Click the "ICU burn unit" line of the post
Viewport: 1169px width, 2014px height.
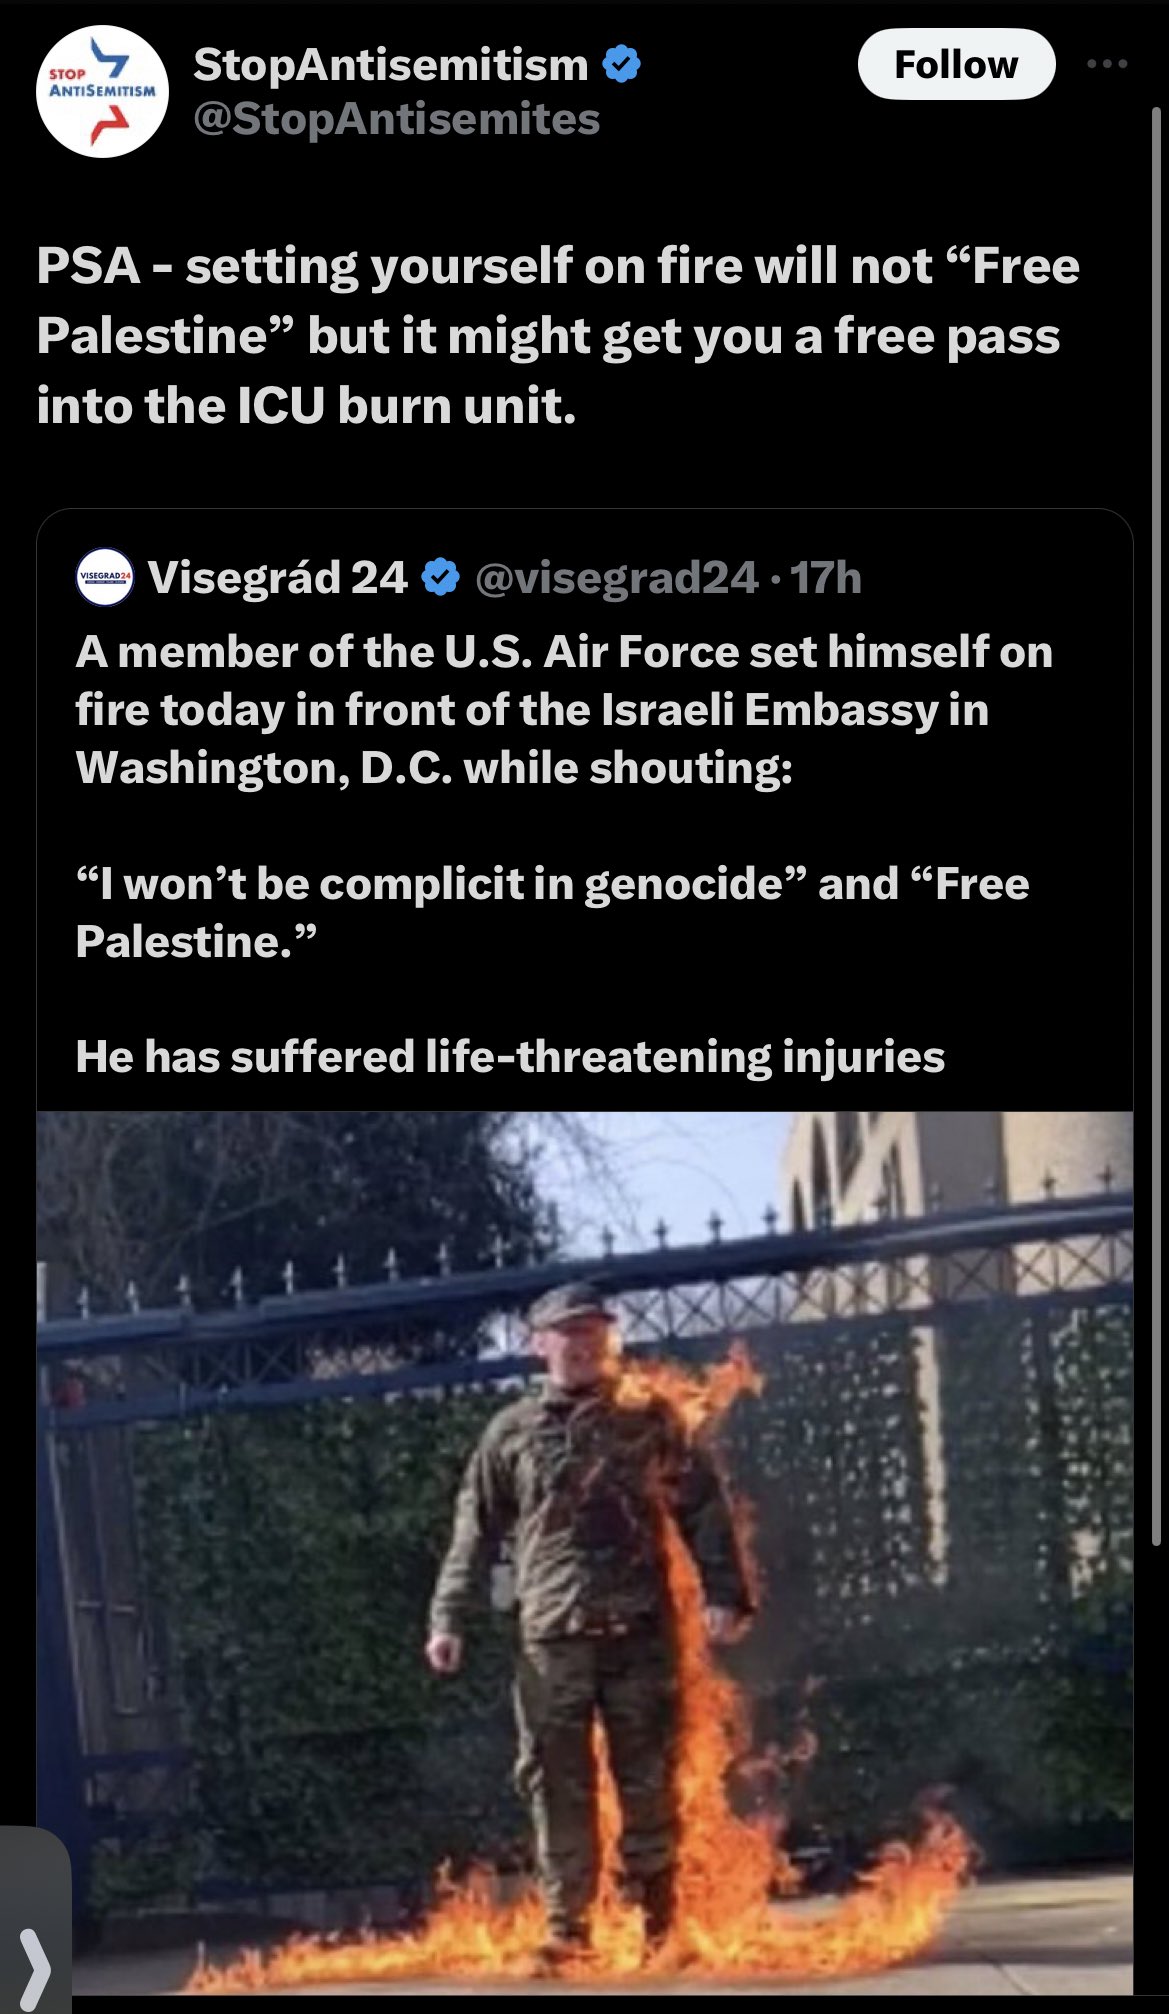click(306, 406)
